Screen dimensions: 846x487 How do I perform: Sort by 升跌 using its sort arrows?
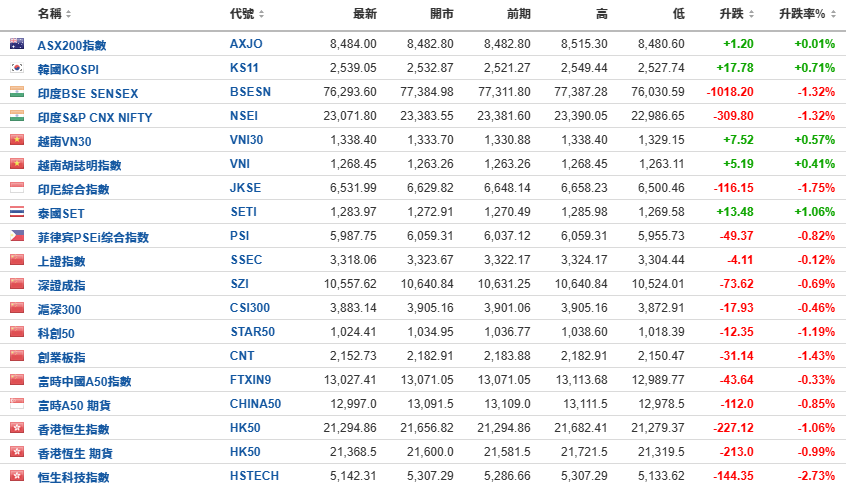(752, 14)
